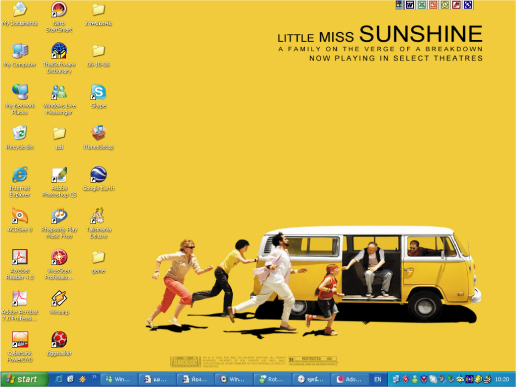Open the 06-10-06 folder
Screen dimensions: 516x387
point(98,55)
